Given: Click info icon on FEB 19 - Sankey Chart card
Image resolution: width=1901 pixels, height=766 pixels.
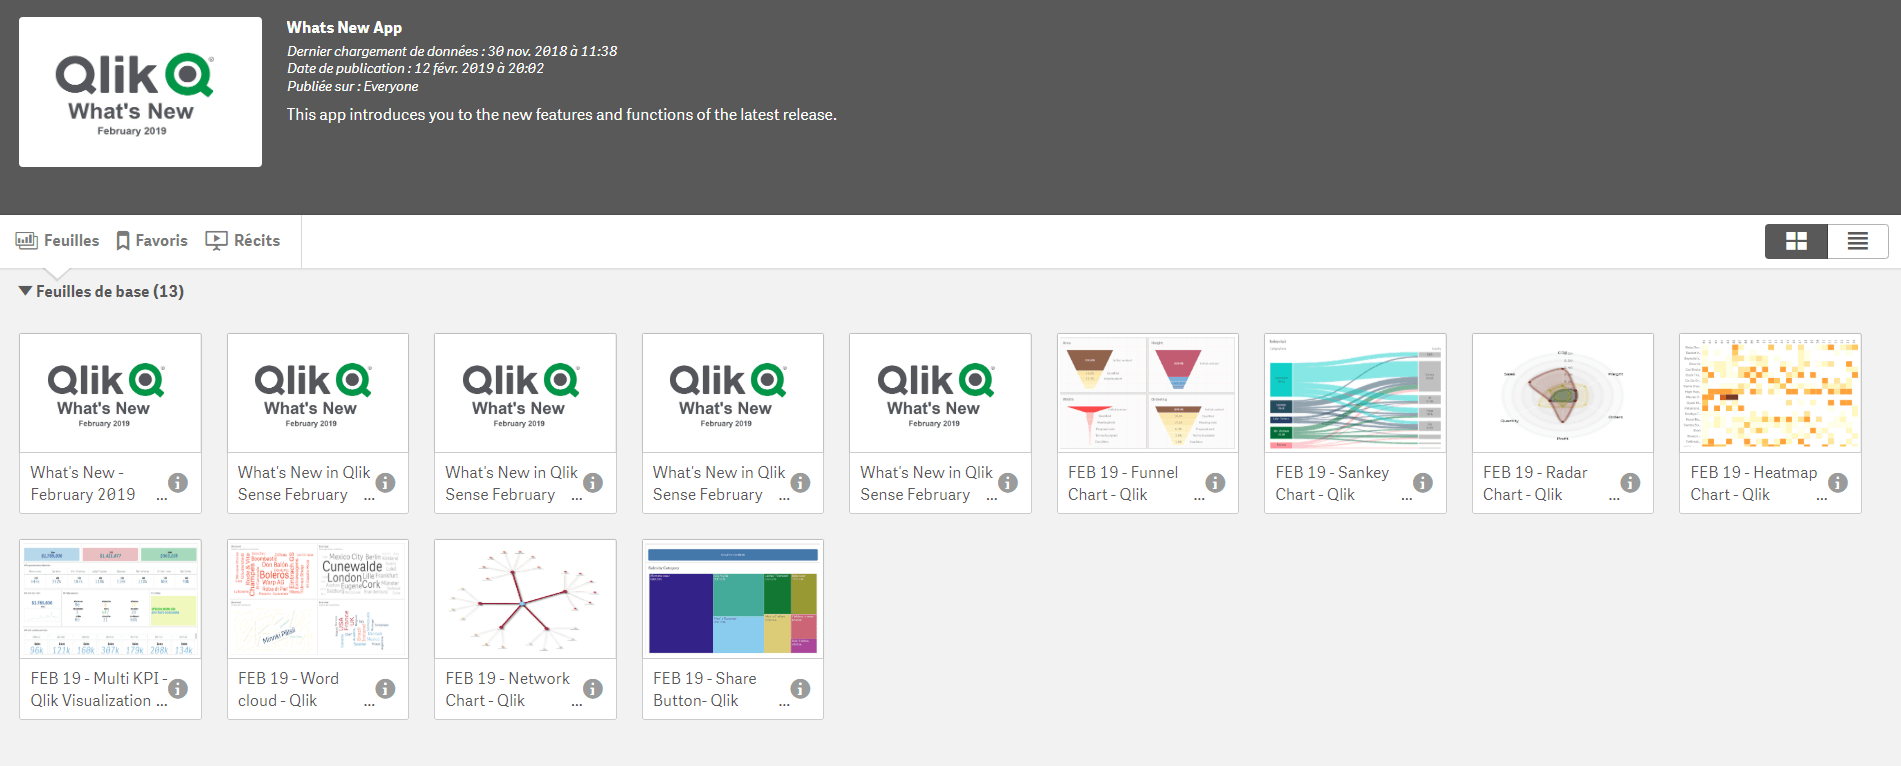Looking at the screenshot, I should 1423,483.
